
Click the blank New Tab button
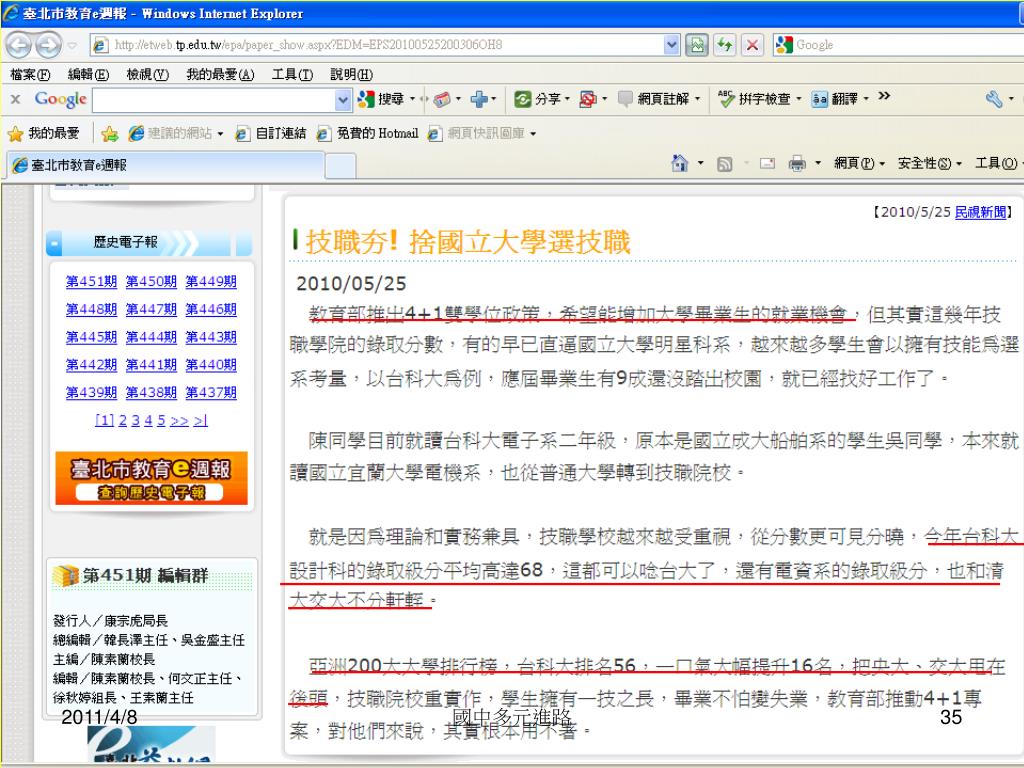340,166
